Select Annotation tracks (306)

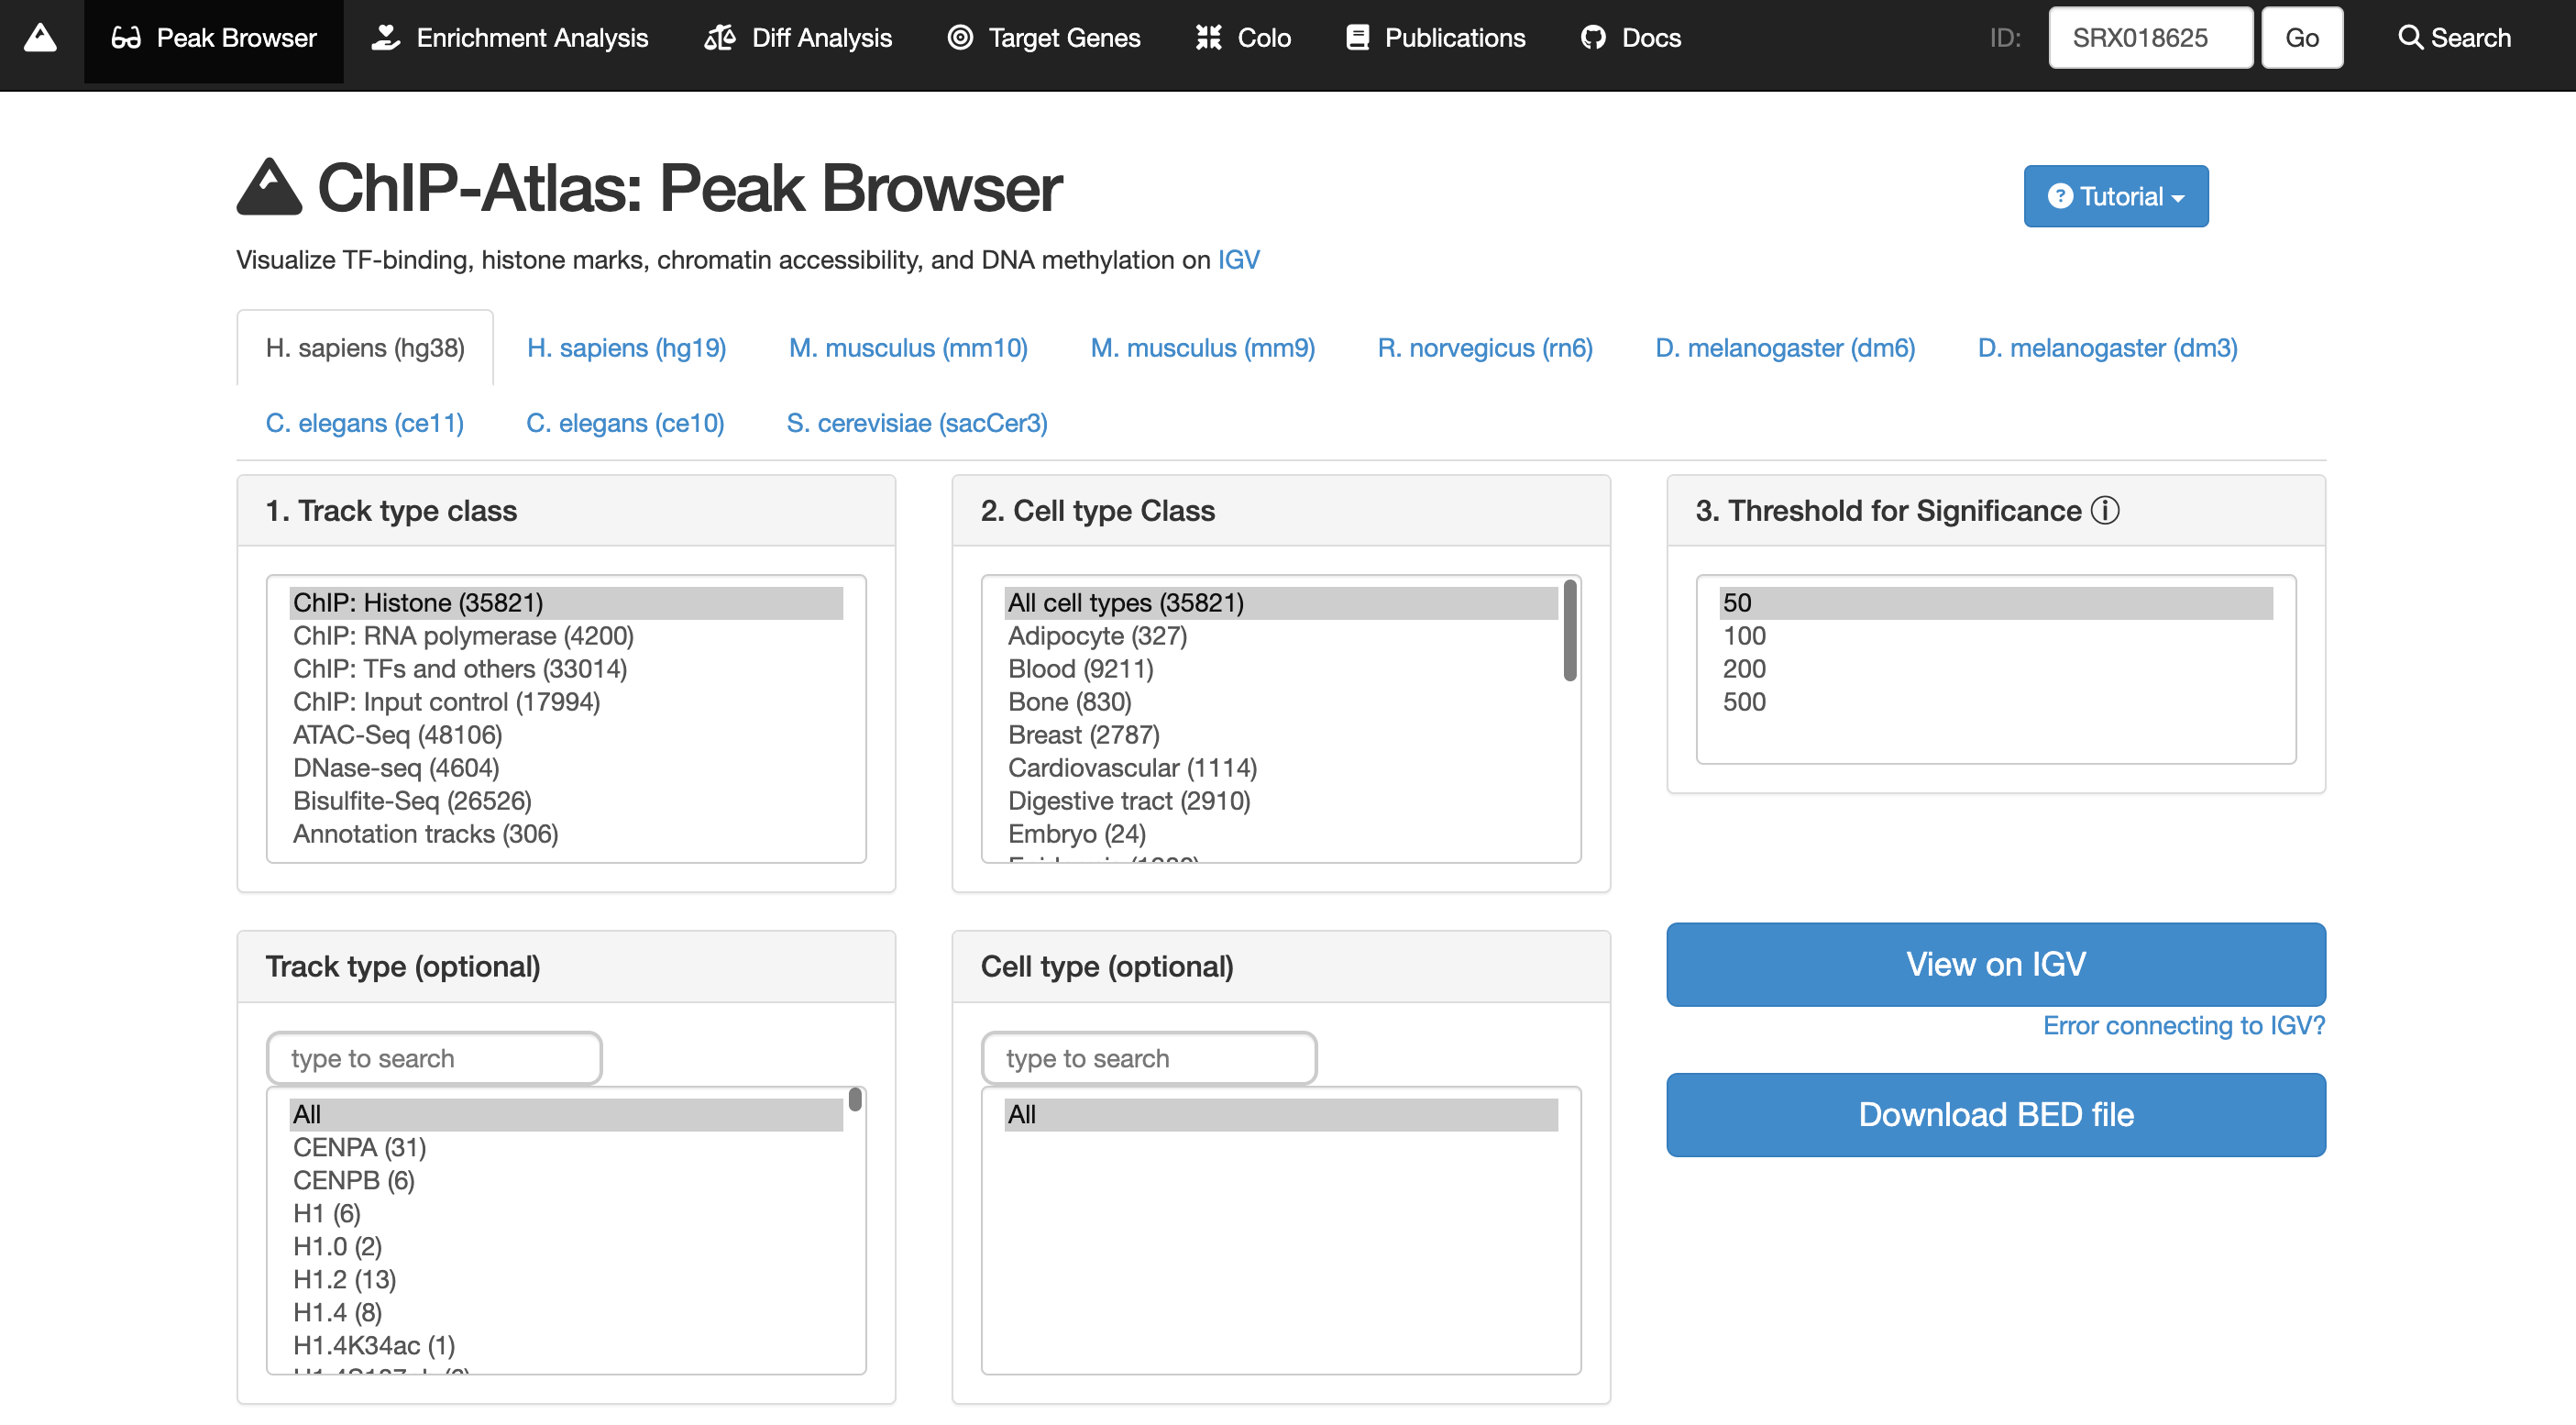click(566, 834)
